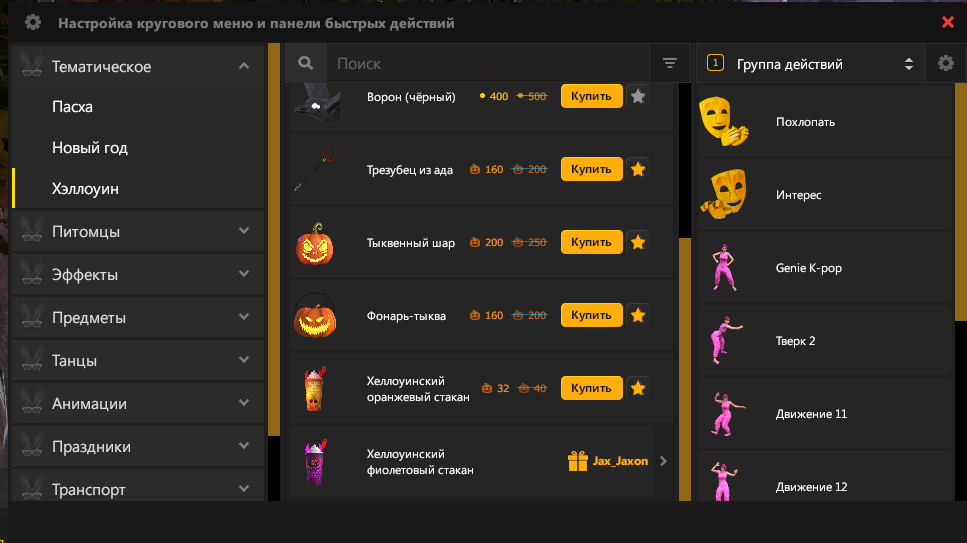
Task: Click the item list scrollbar thumb
Action: (685, 369)
